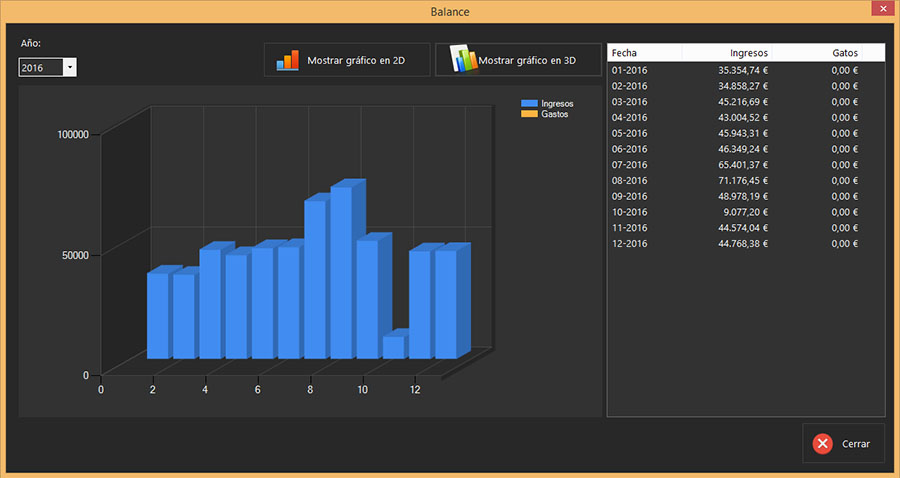
Task: Click the 0,00 € expense in the 12-2016 row
Action: click(x=844, y=244)
